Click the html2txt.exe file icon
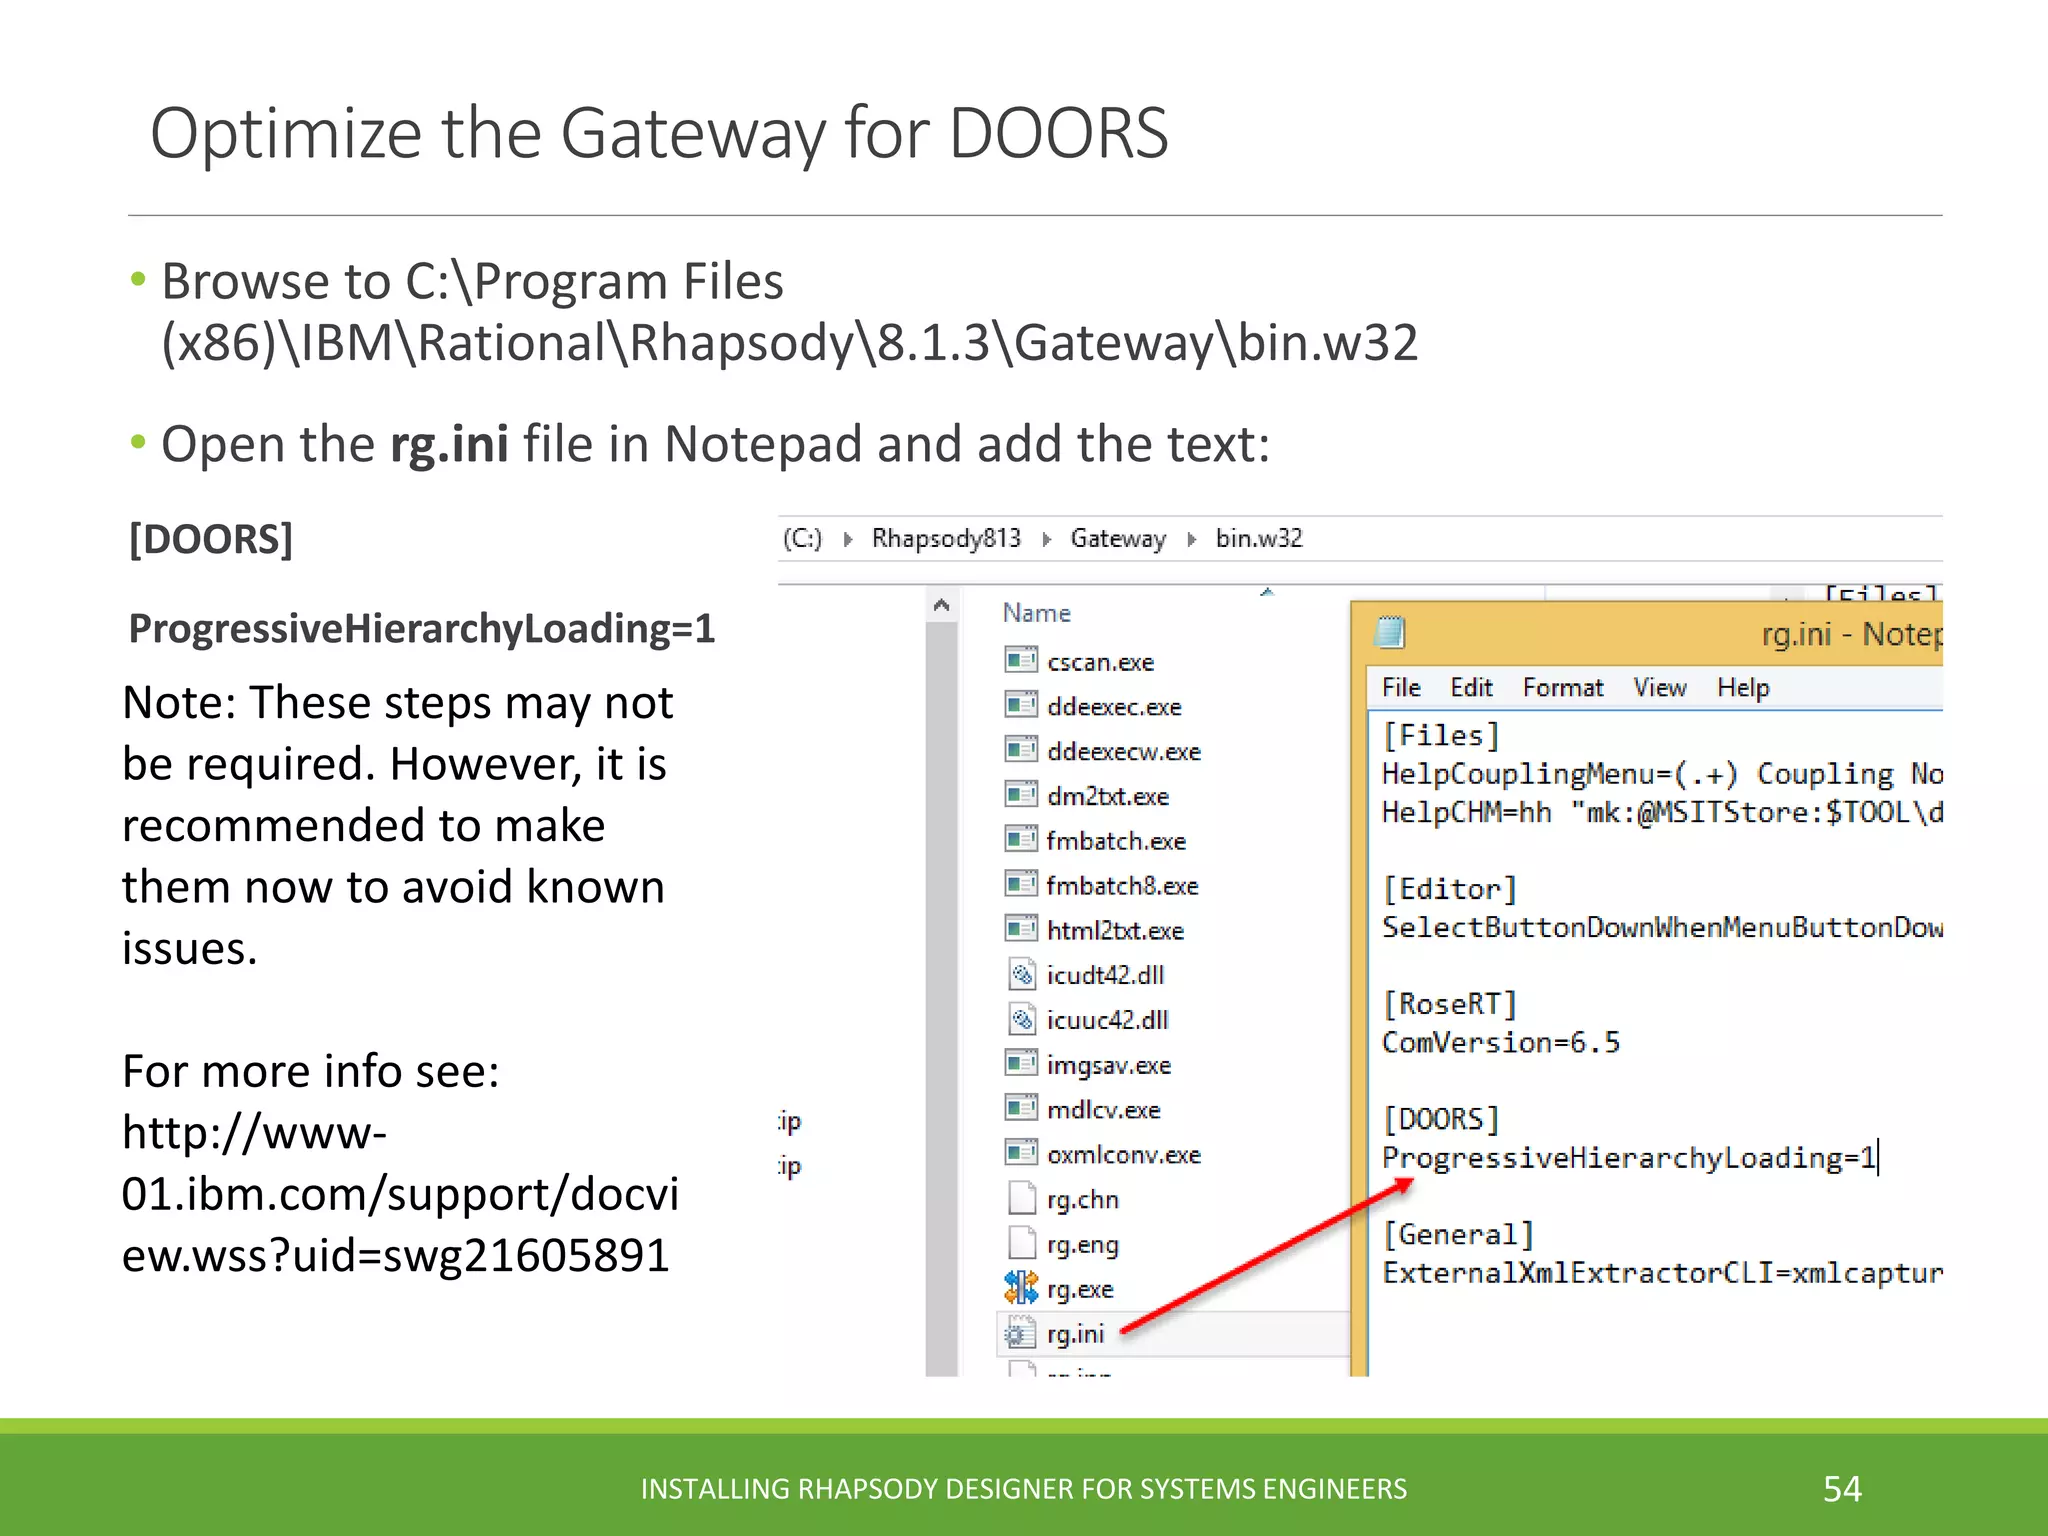The image size is (2048, 1536). point(1021,929)
